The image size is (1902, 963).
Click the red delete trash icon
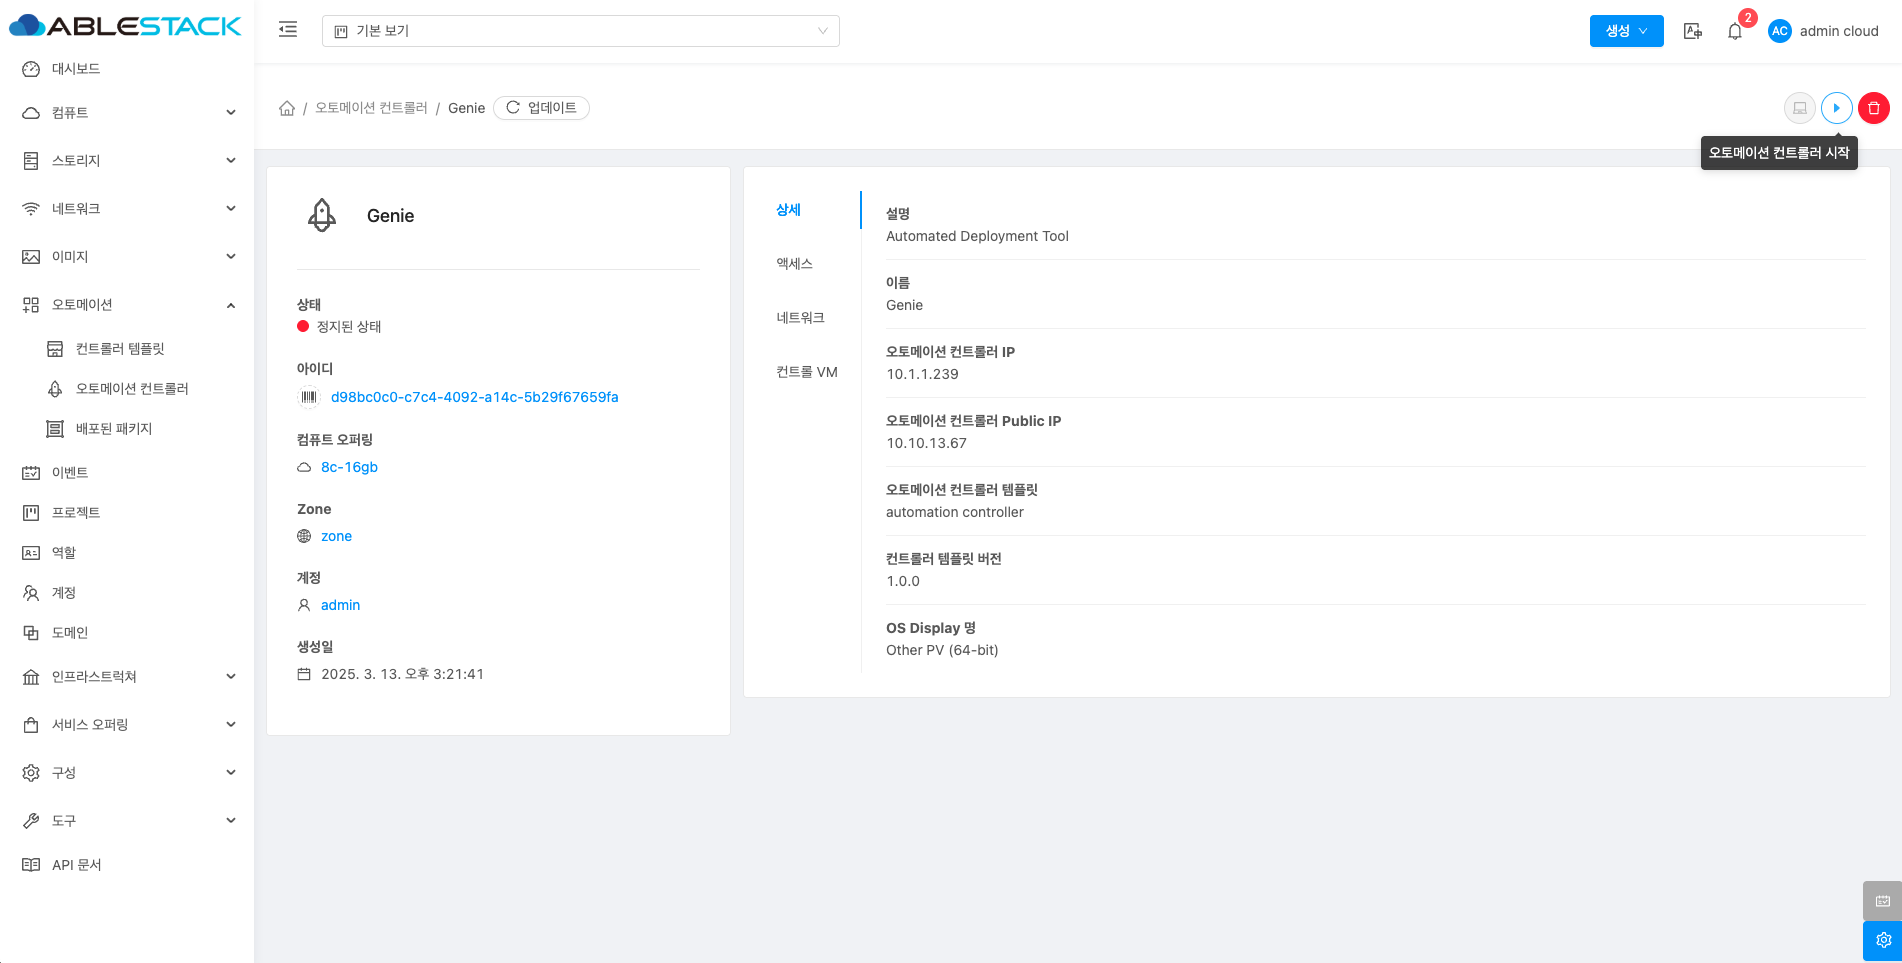pos(1873,108)
